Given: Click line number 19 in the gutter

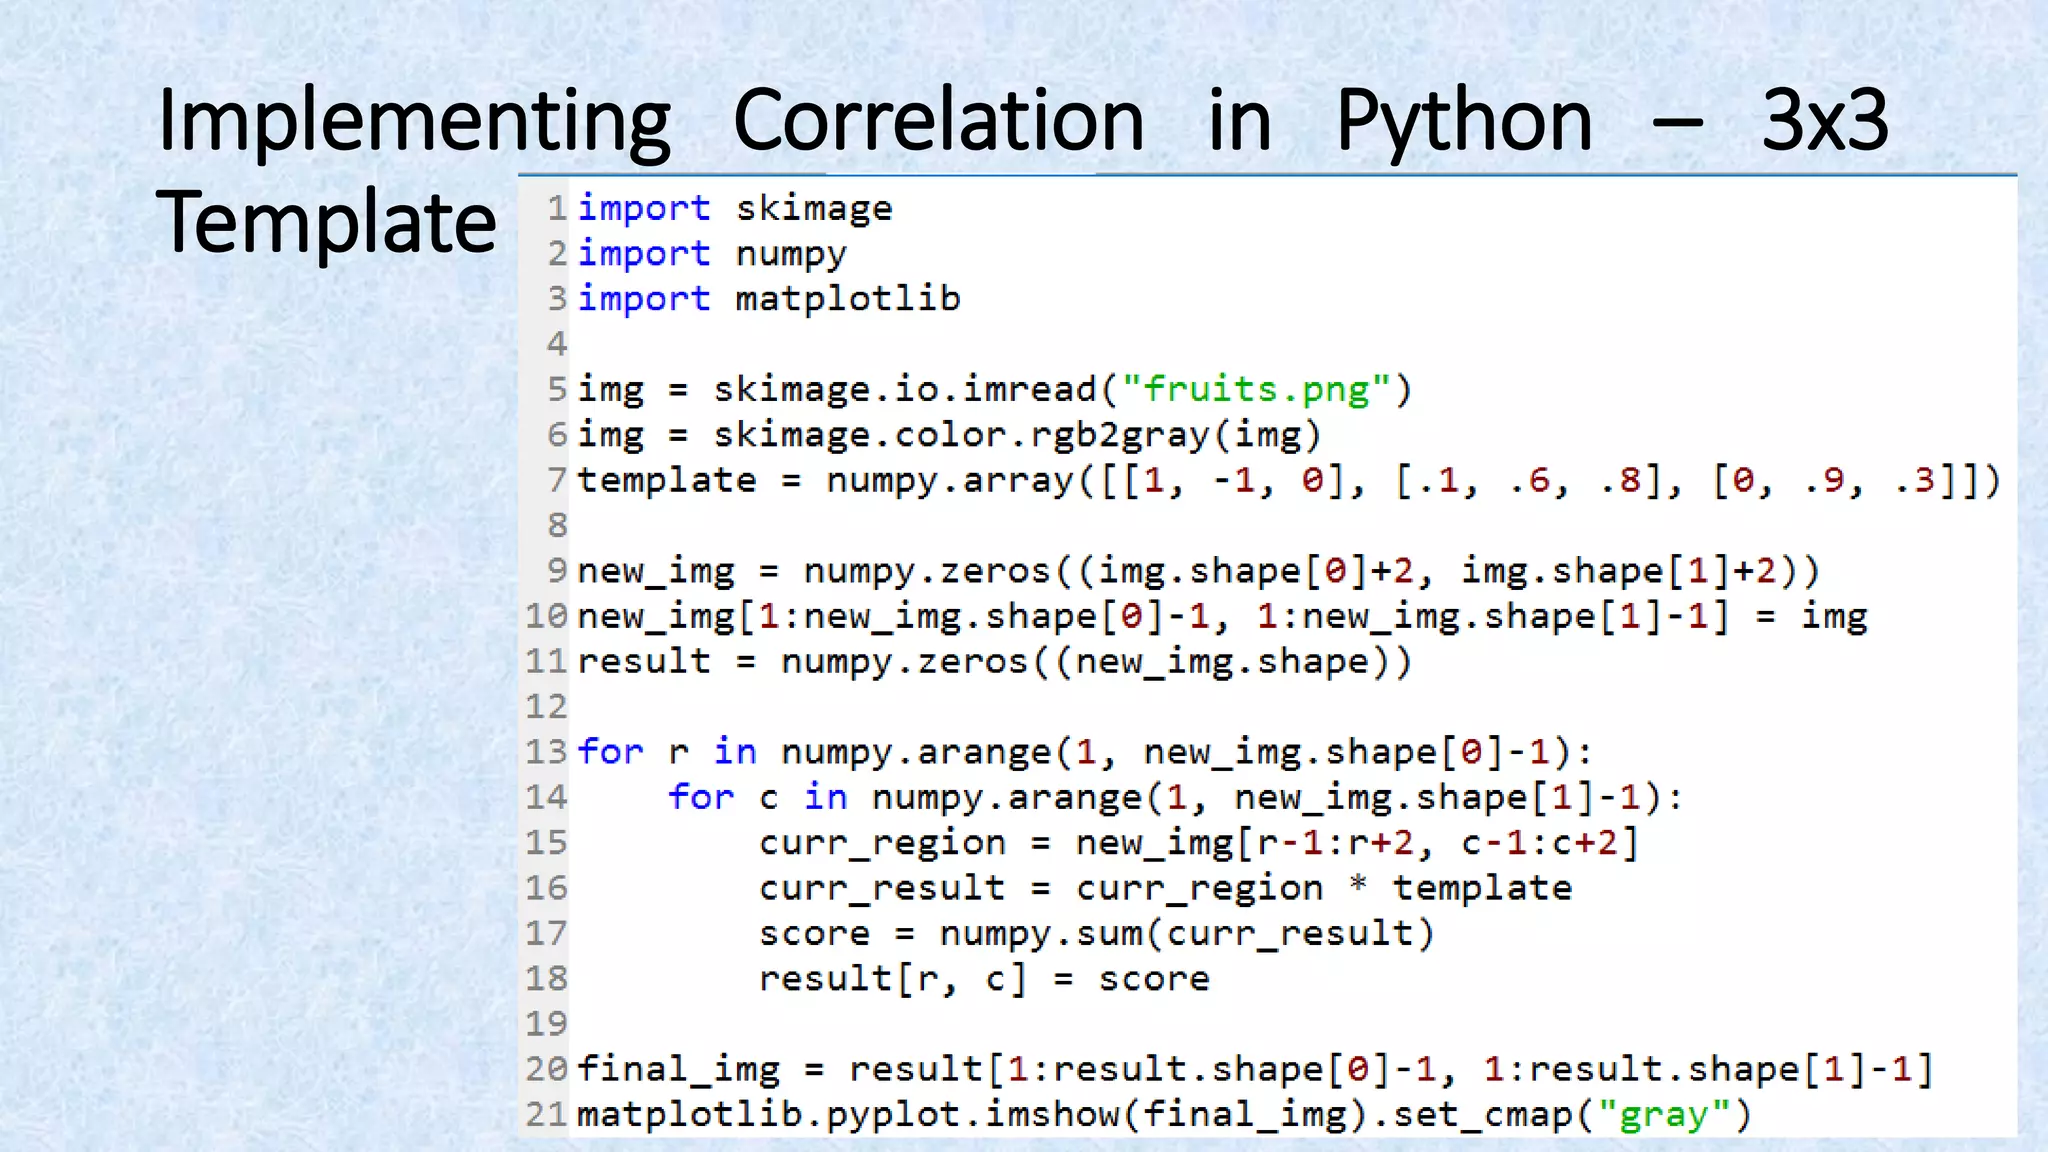Looking at the screenshot, I should point(547,1024).
